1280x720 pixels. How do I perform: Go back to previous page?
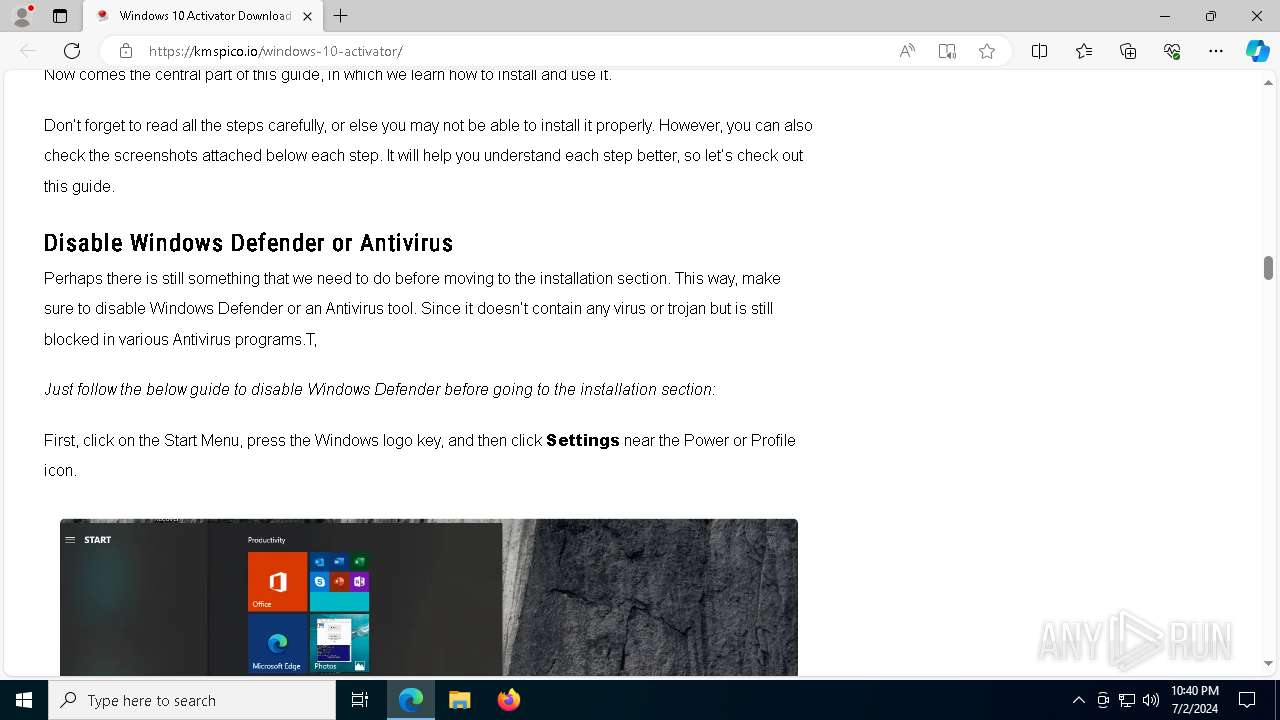coord(28,51)
